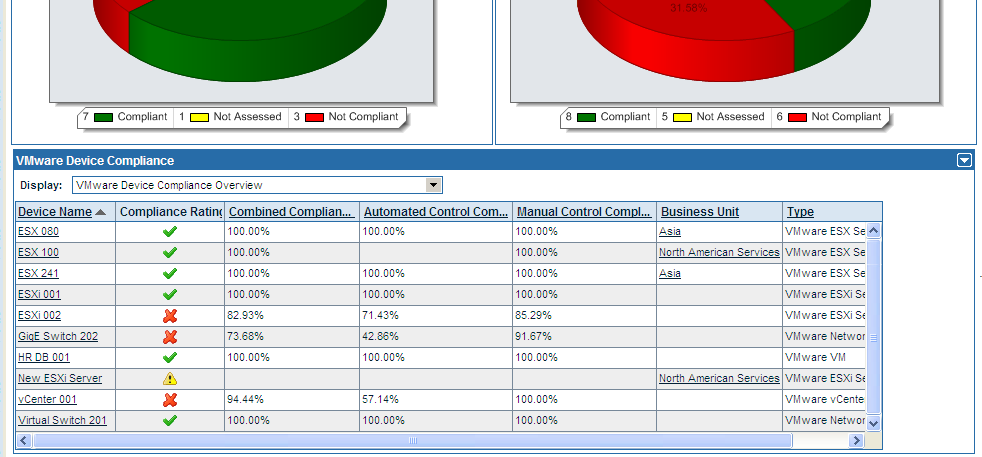
Task: Click the 42.86% automated value for GigE Switch 202
Action: (x=380, y=336)
